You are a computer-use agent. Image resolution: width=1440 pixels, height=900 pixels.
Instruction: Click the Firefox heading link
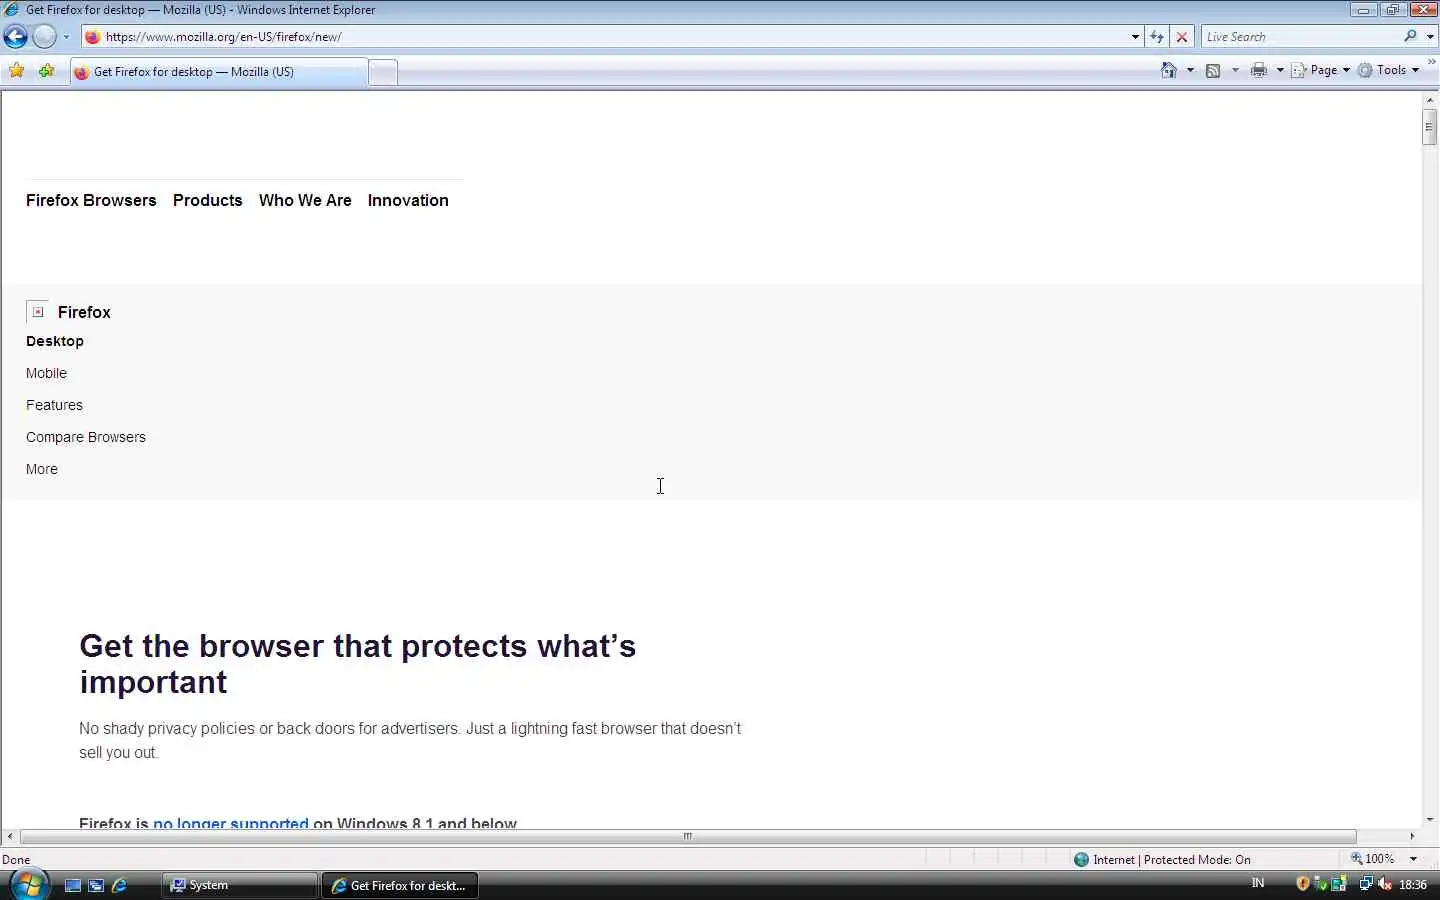click(84, 312)
